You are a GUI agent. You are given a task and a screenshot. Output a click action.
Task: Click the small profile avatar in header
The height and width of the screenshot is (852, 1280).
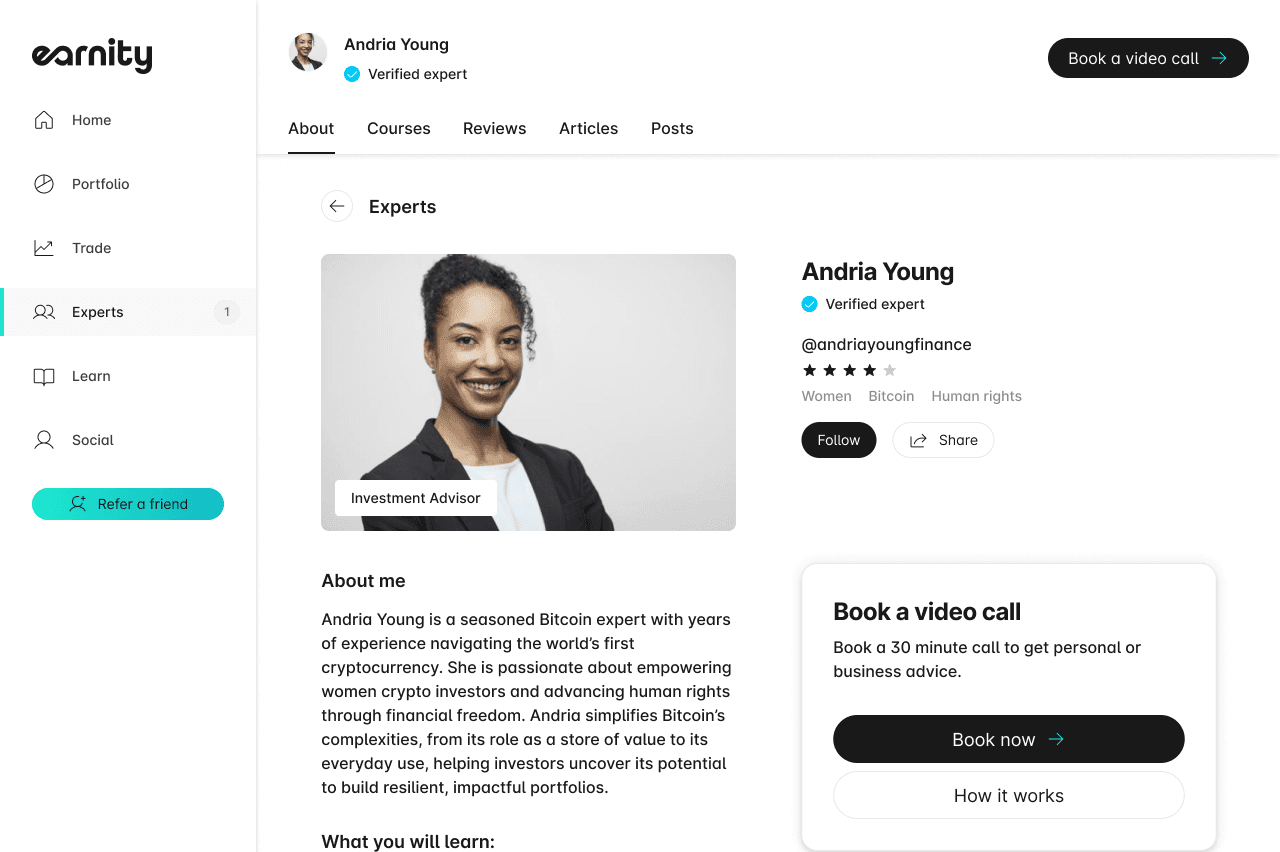(308, 52)
